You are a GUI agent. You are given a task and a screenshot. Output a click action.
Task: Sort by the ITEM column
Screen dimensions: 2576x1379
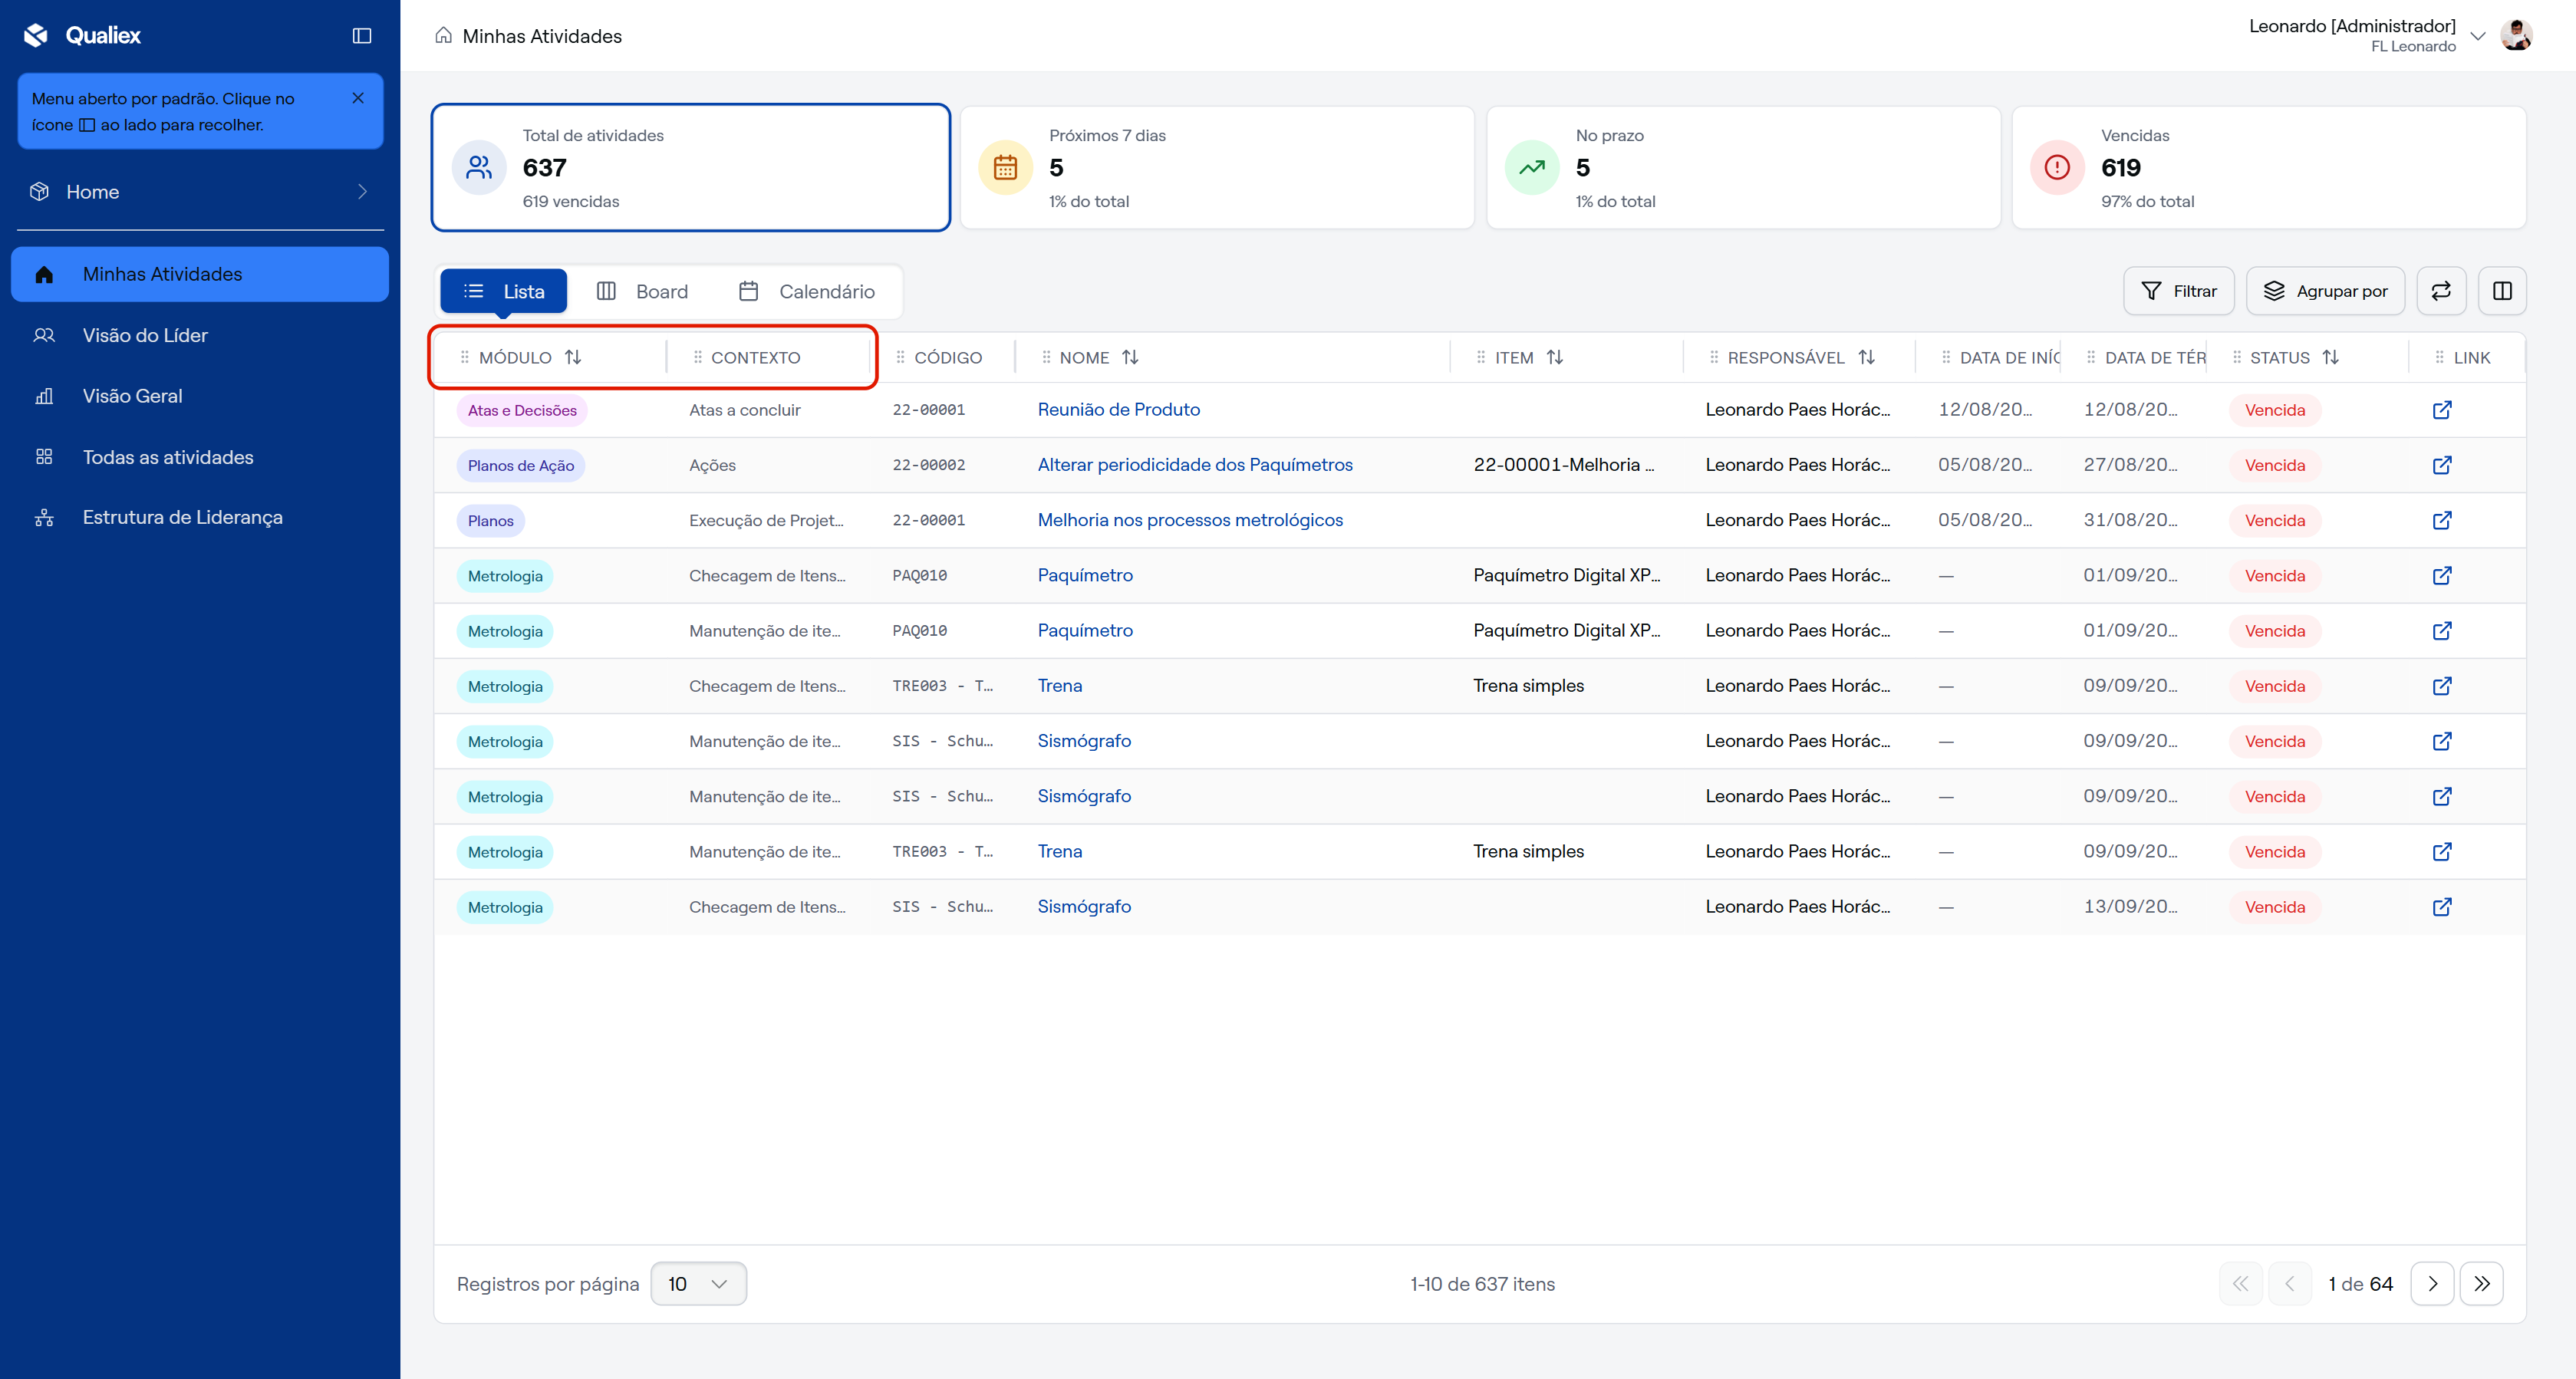1554,357
